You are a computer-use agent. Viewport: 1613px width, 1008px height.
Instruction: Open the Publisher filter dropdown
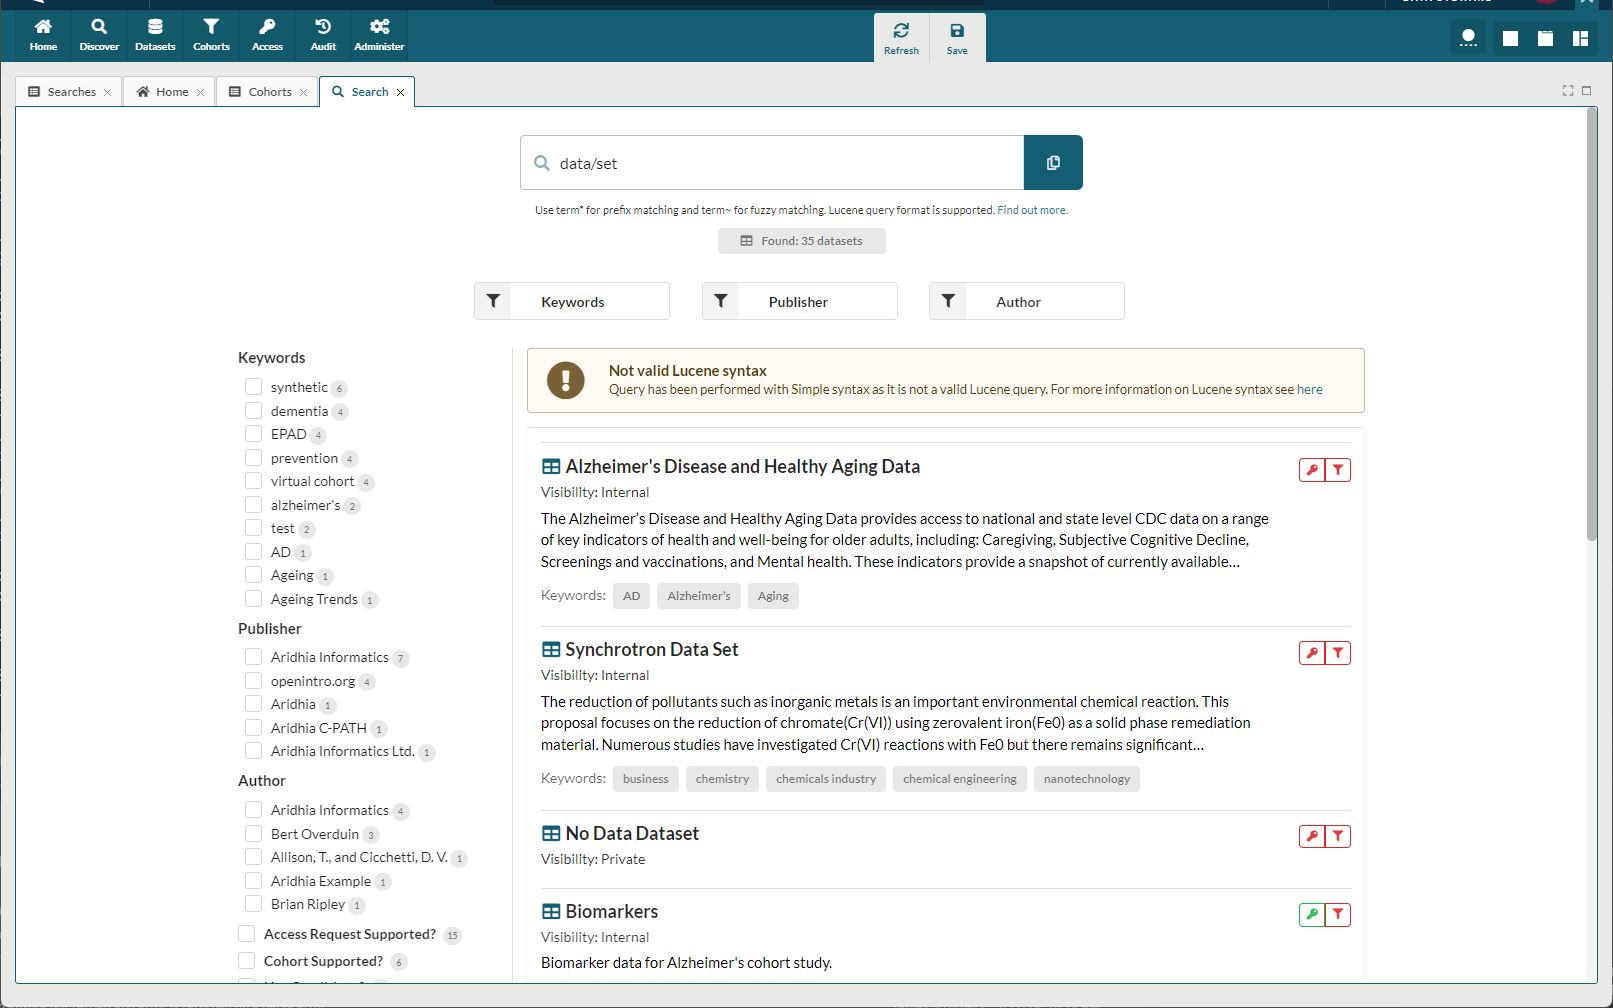(x=799, y=301)
